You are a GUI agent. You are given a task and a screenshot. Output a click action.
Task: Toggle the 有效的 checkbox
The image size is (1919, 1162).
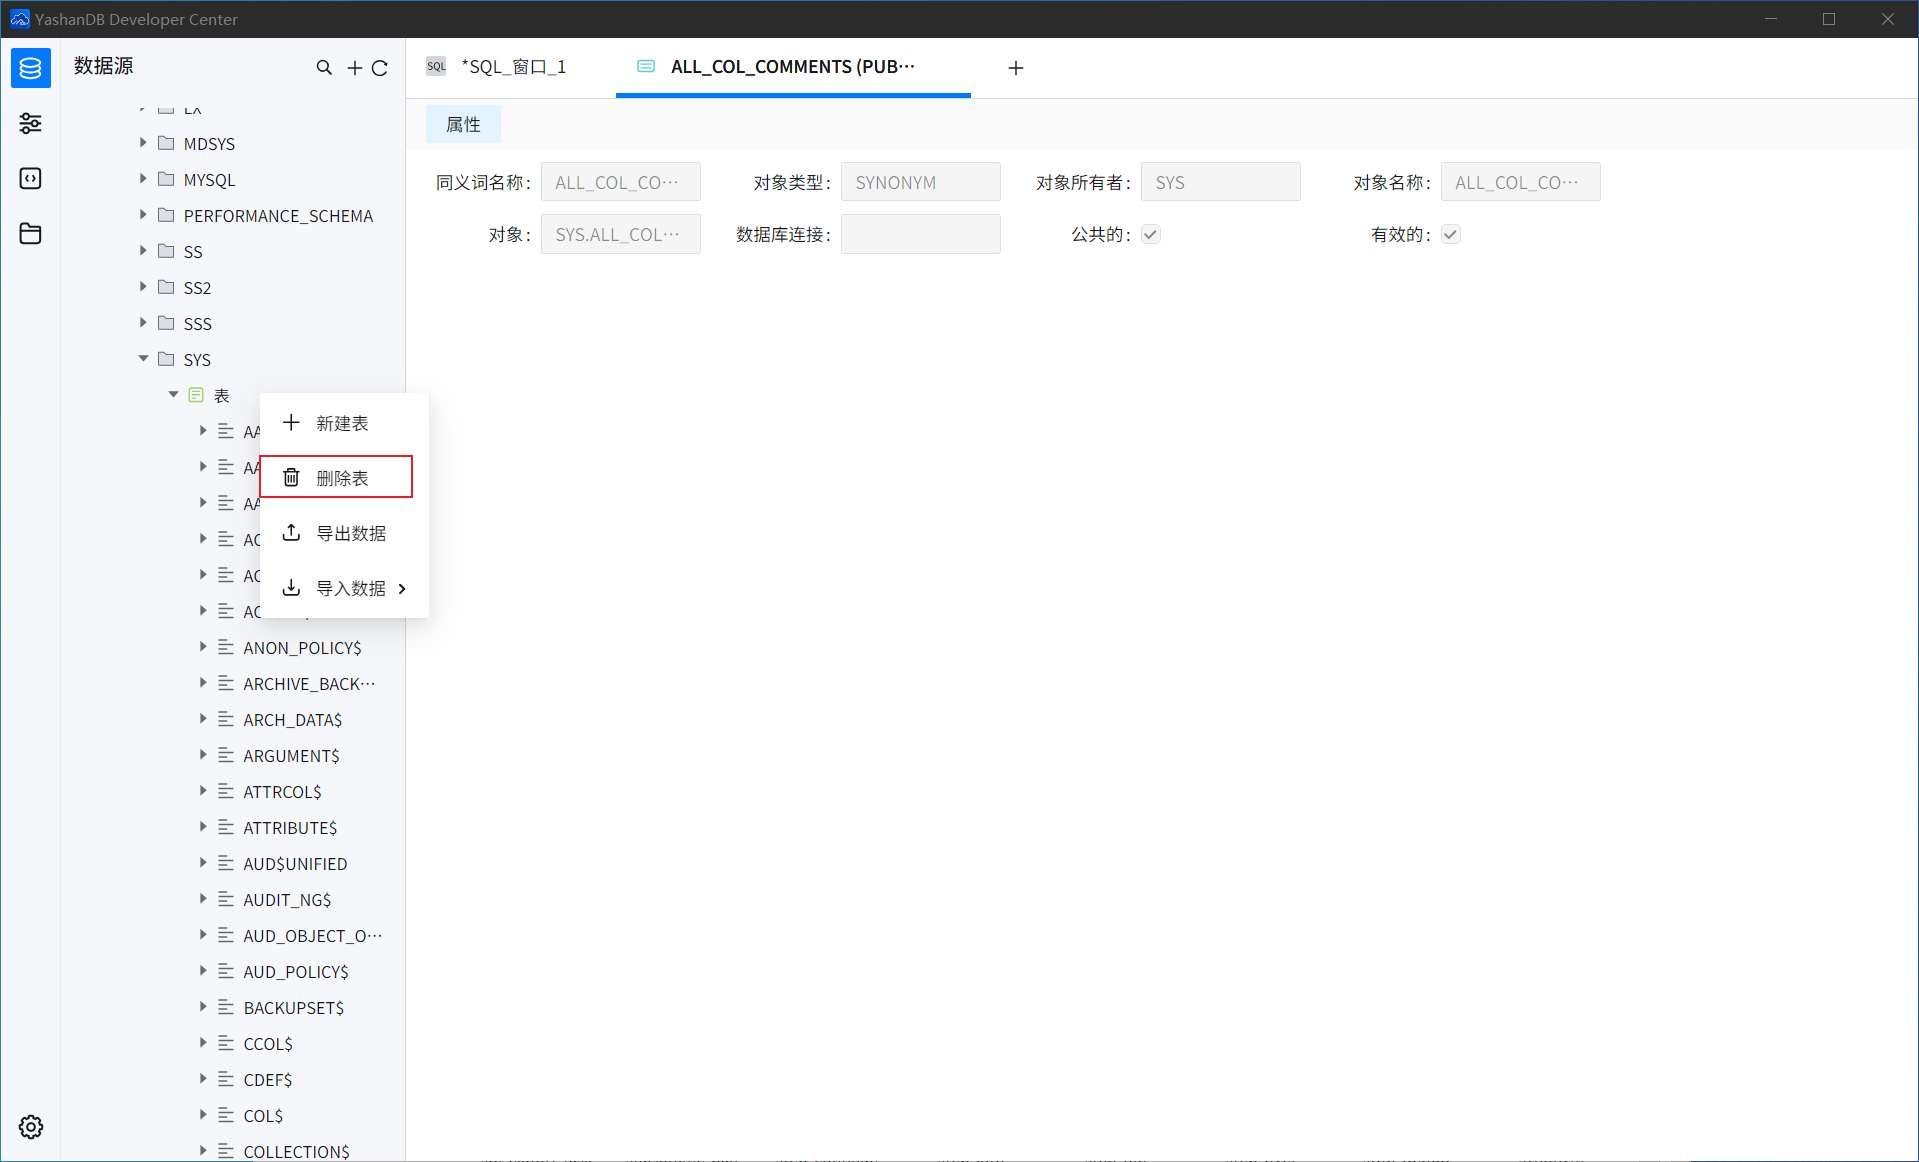coord(1451,234)
